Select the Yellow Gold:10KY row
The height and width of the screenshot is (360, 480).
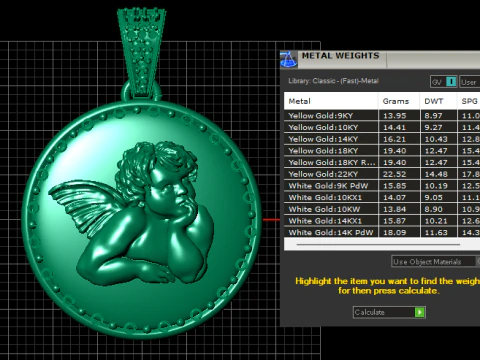click(382, 127)
